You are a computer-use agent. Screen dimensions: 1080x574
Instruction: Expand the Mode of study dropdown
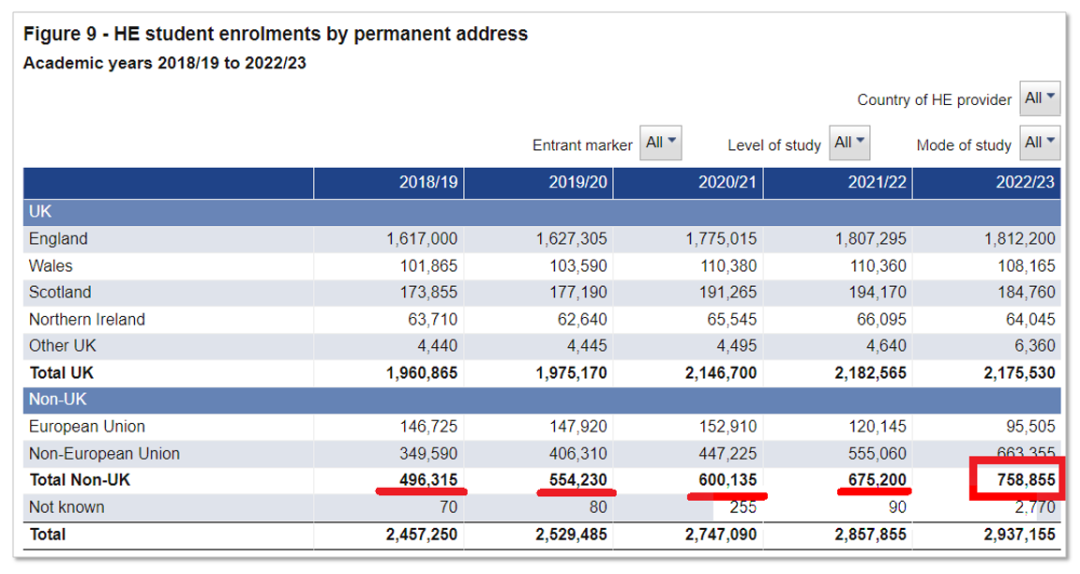click(x=1039, y=143)
